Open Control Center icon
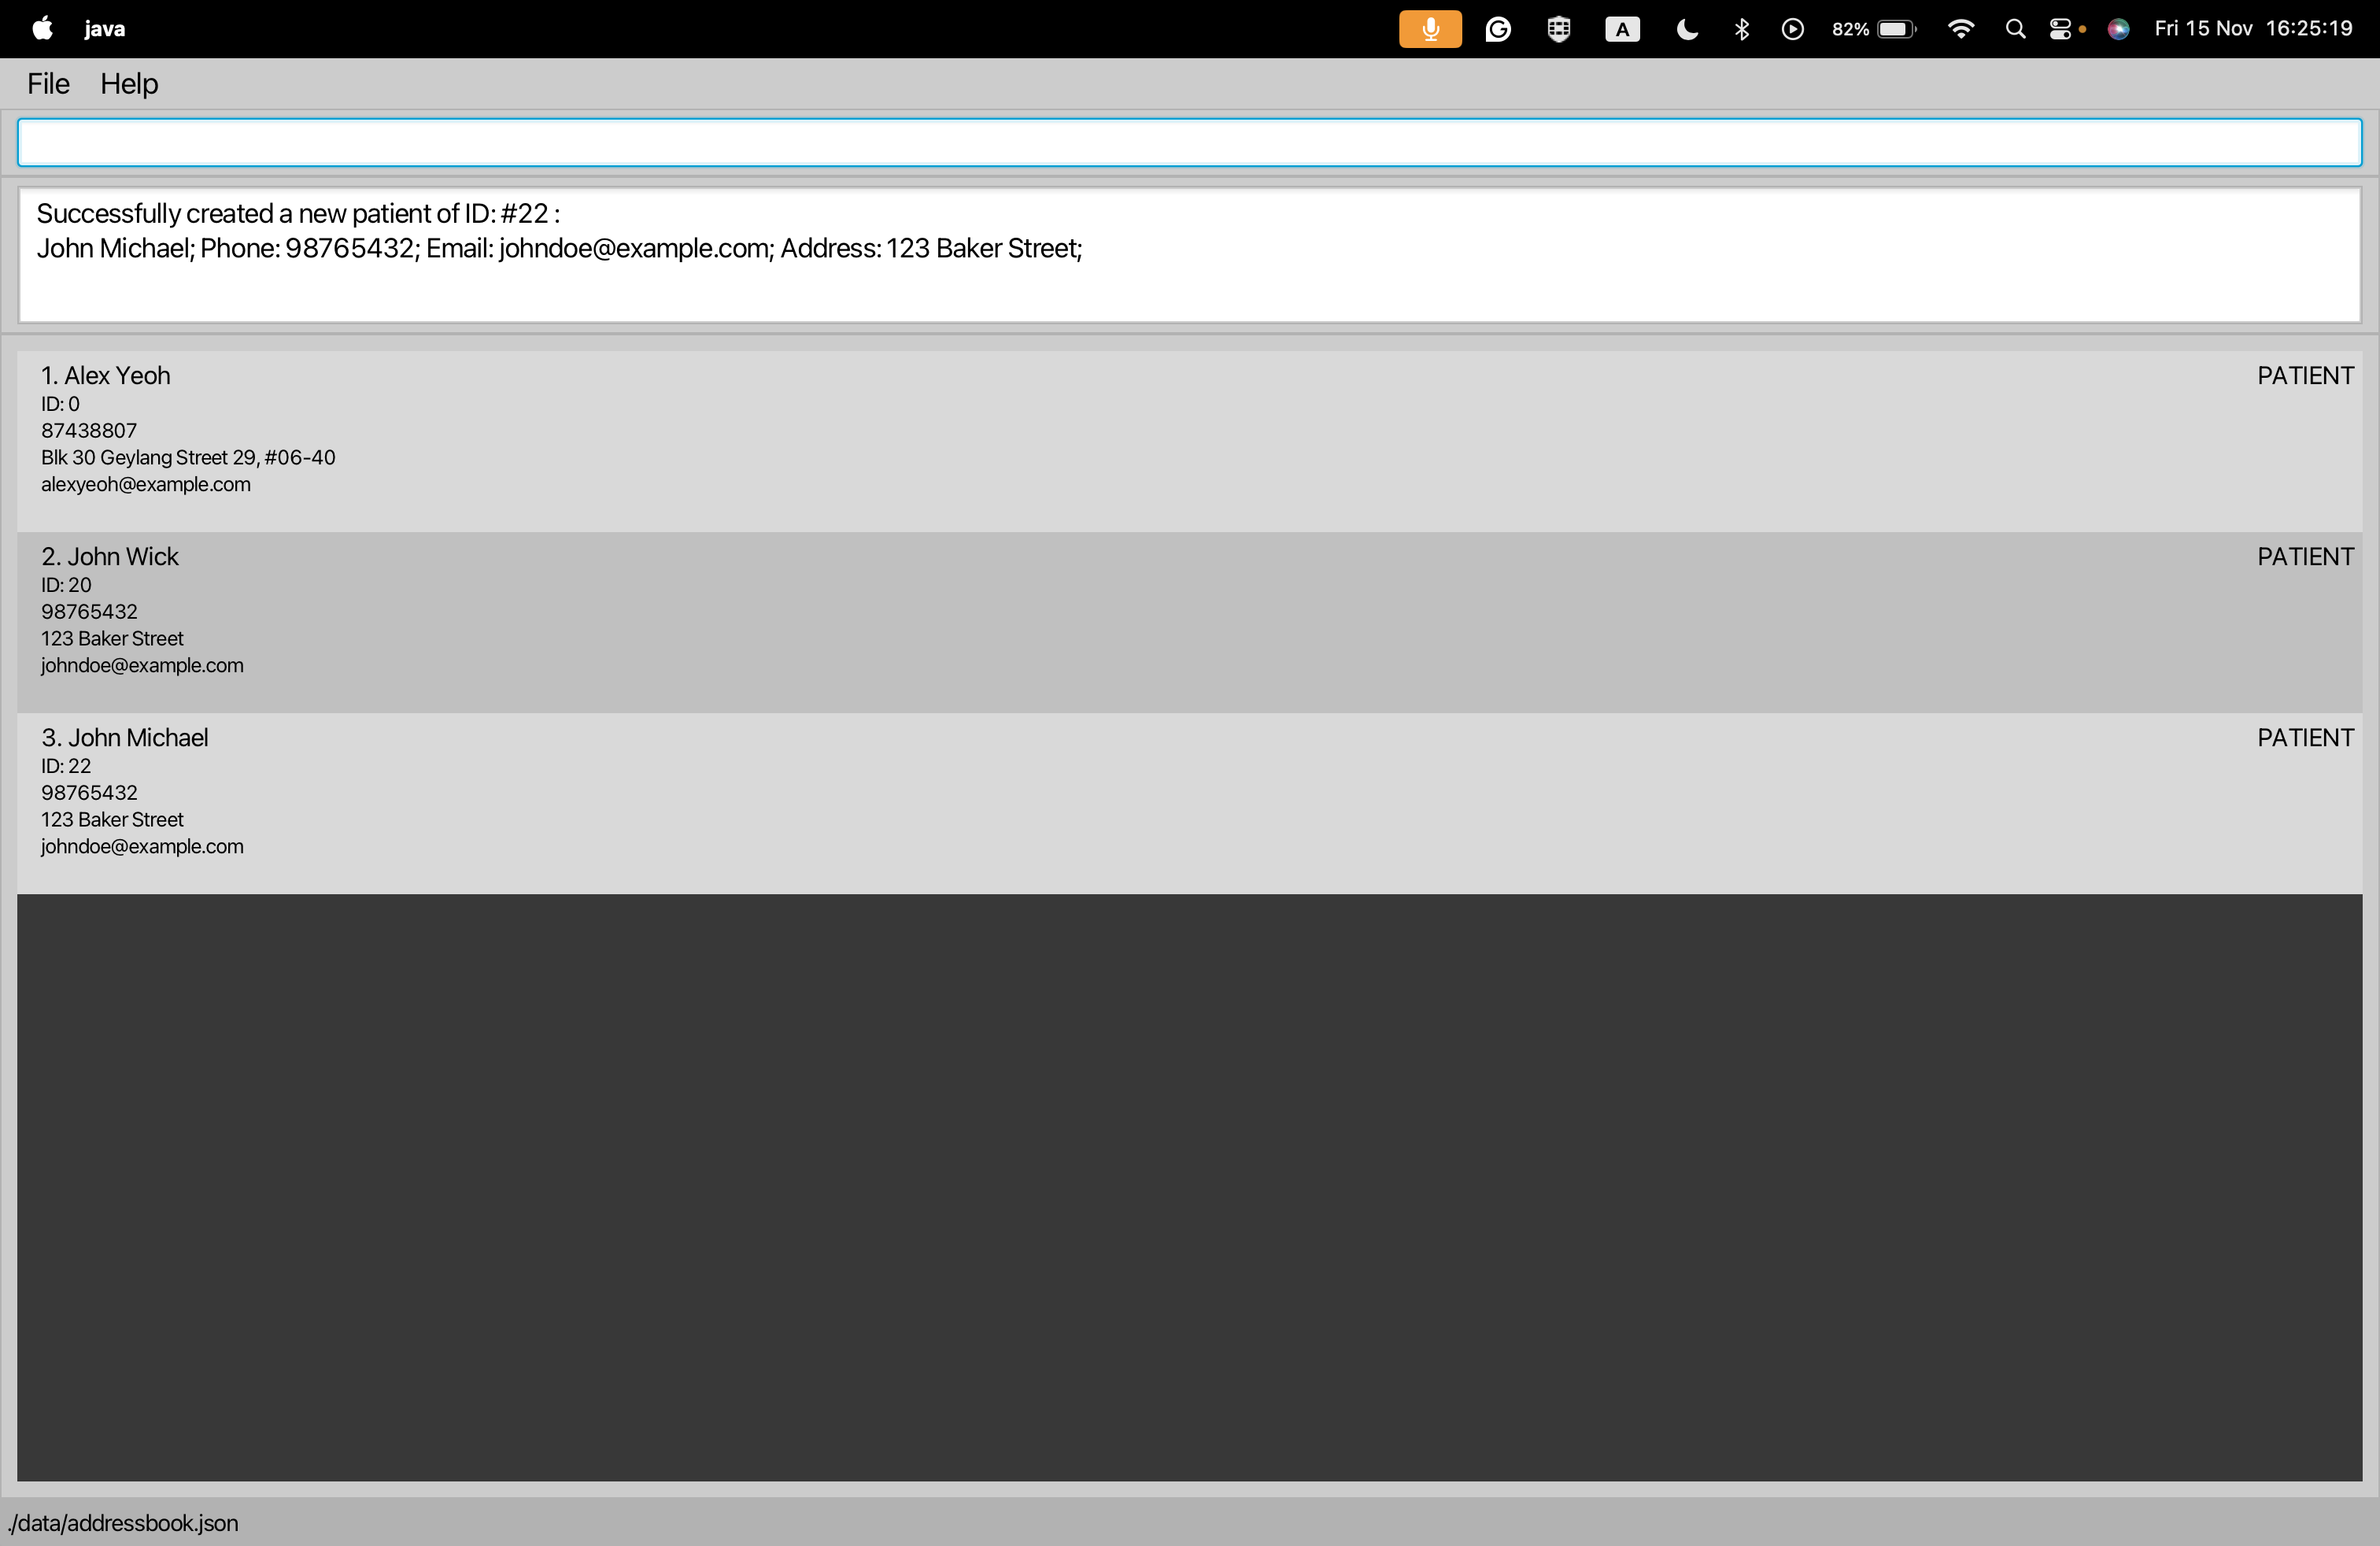2380x1546 pixels. coord(2060,29)
